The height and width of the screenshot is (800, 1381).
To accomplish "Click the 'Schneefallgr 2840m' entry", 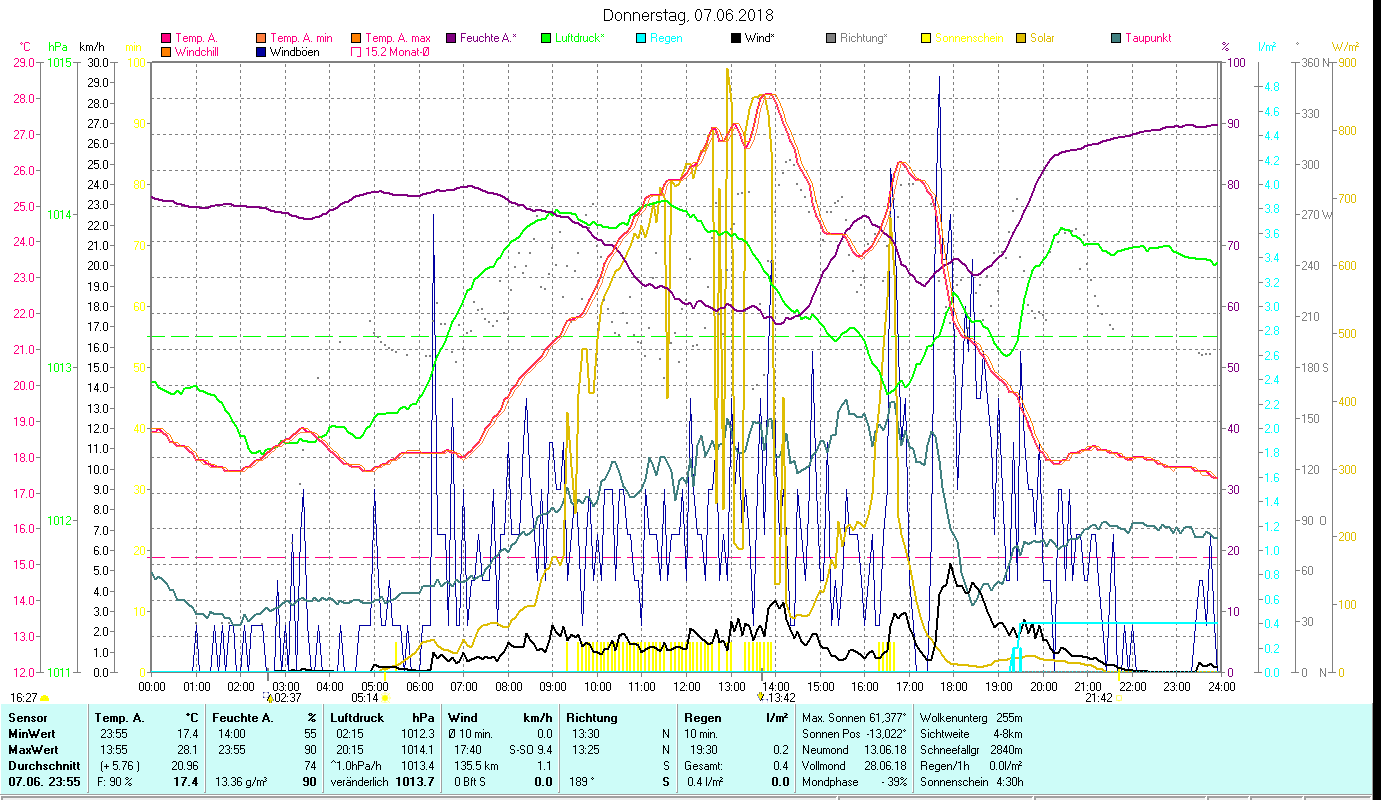I will click(x=970, y=750).
